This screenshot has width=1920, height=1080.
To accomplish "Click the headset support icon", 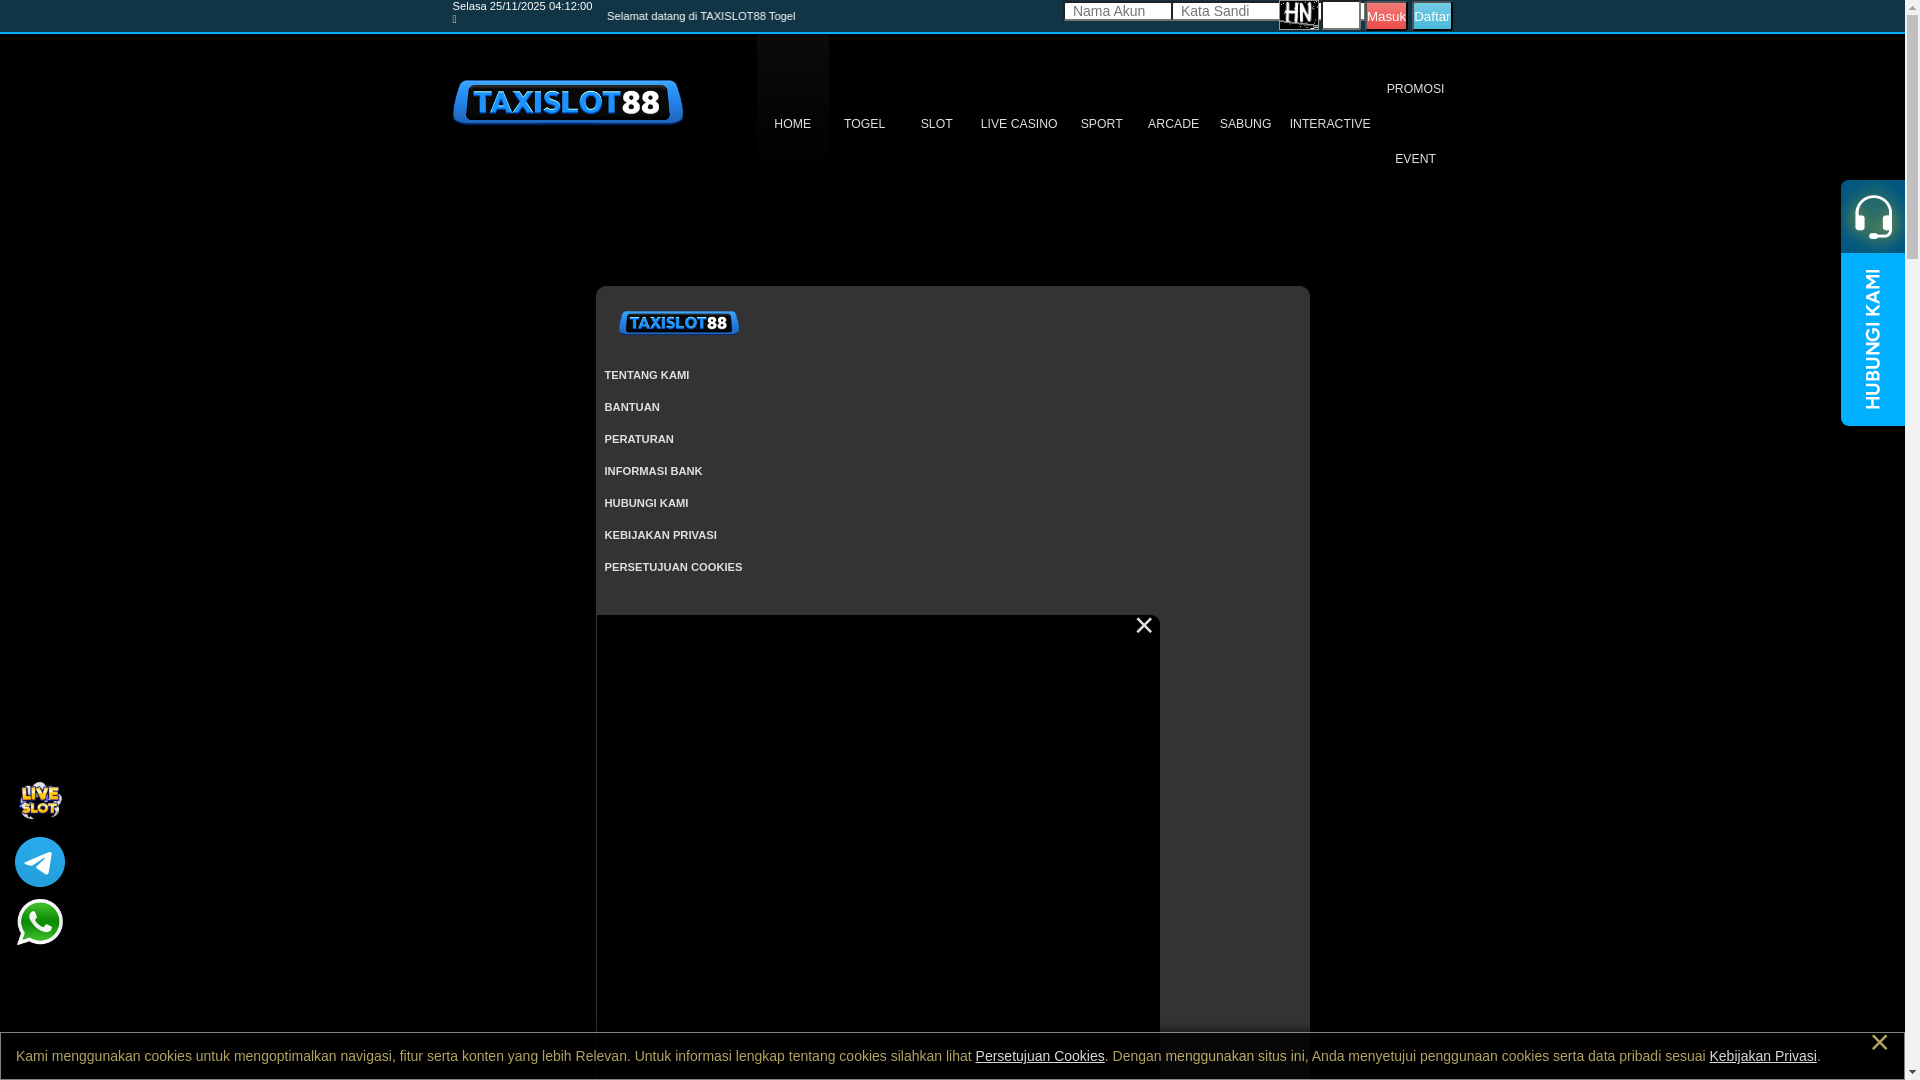I will point(1873,216).
